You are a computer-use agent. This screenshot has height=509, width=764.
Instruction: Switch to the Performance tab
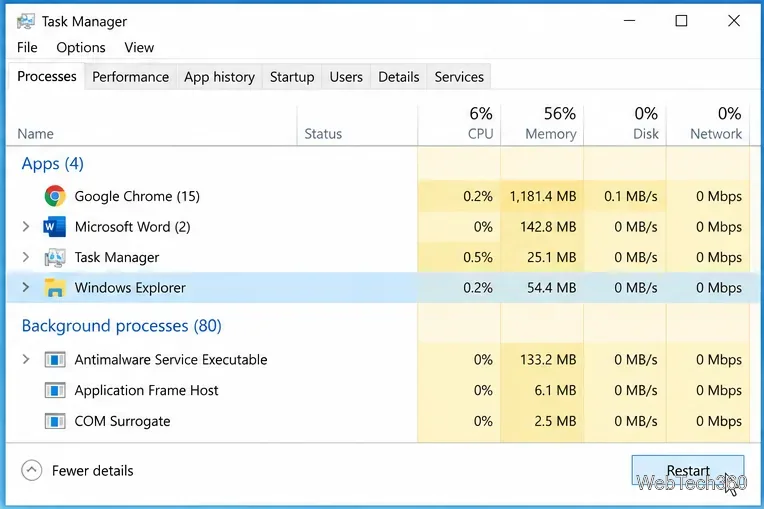tap(131, 77)
